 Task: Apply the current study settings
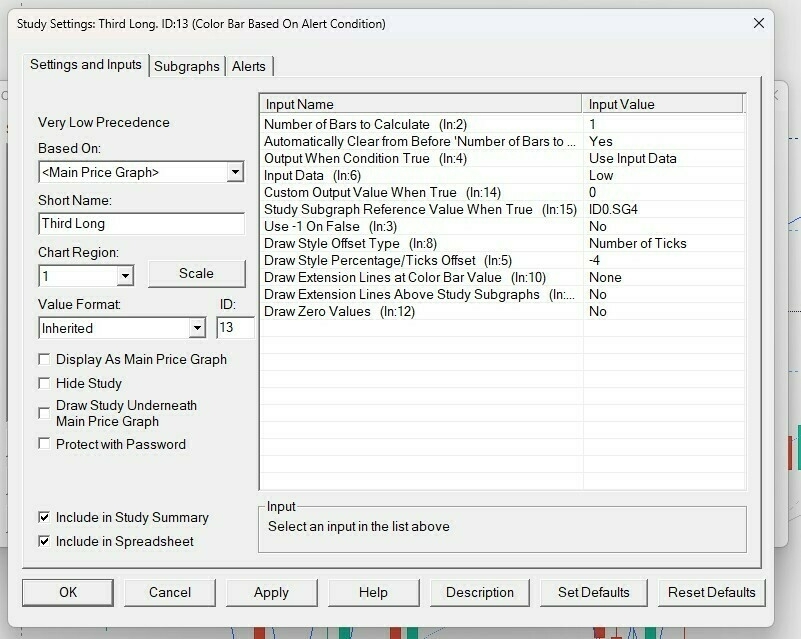[271, 592]
